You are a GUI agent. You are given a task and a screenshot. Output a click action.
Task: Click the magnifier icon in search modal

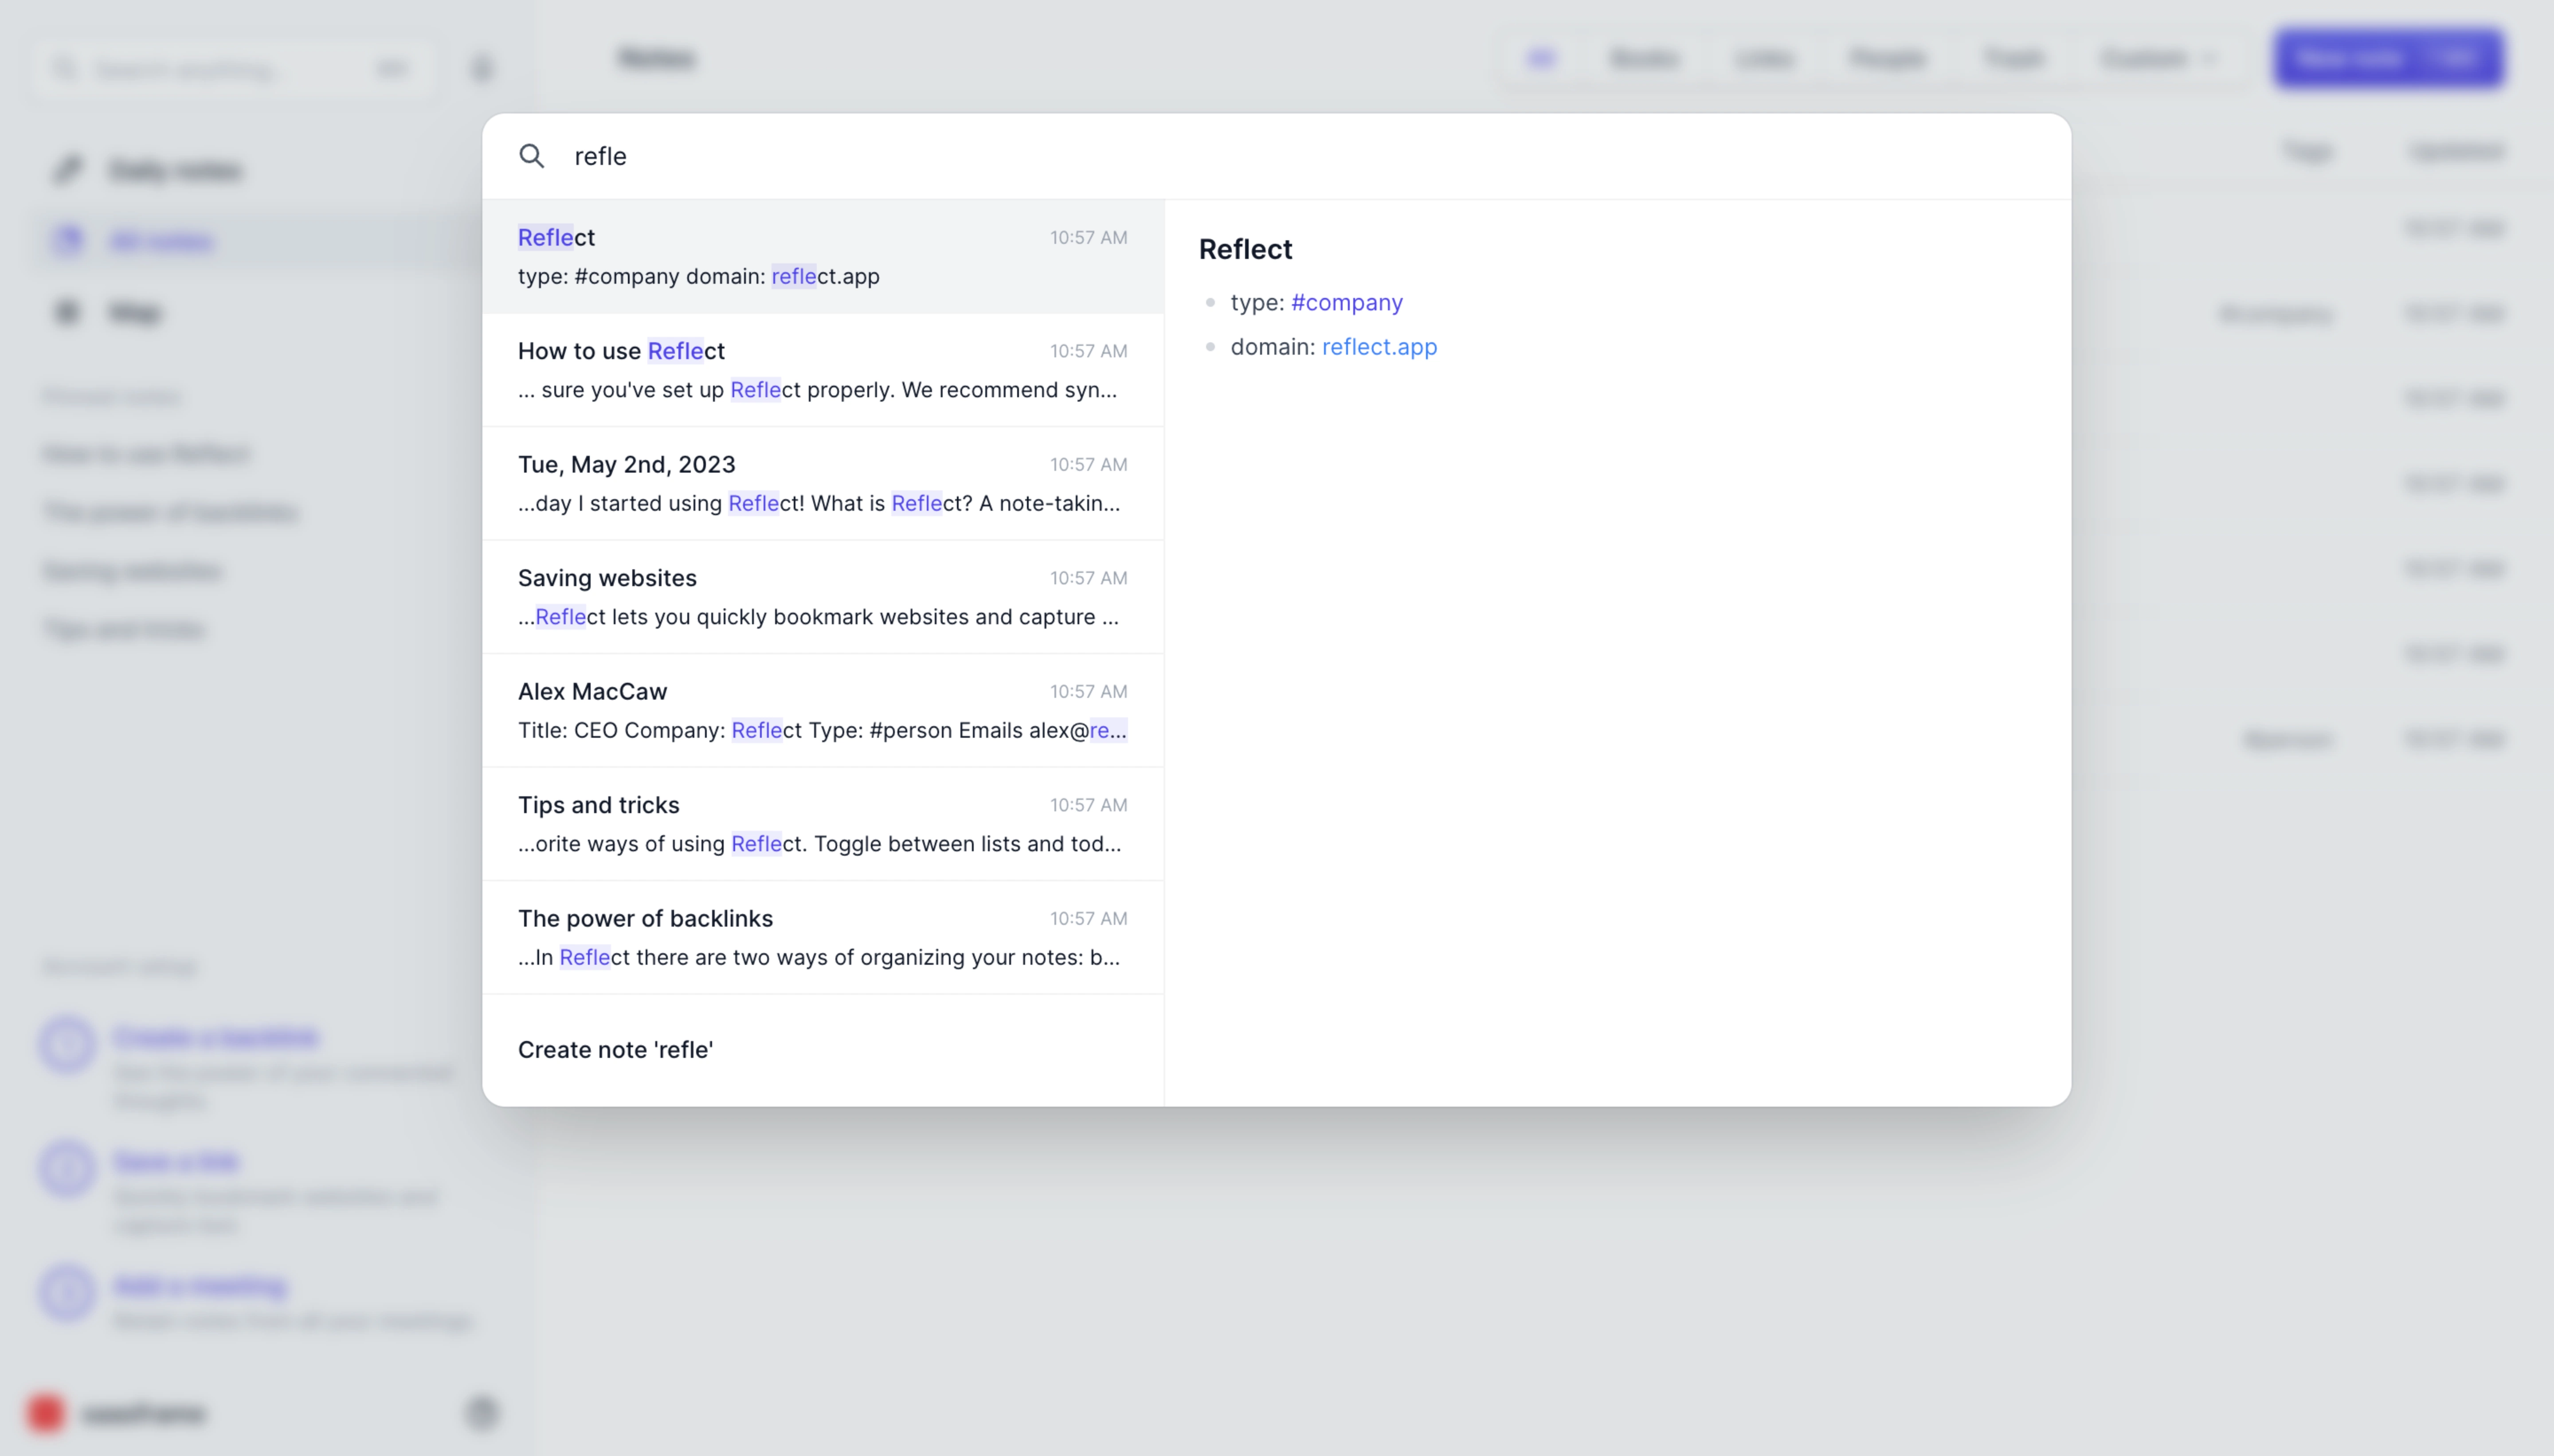click(x=532, y=156)
